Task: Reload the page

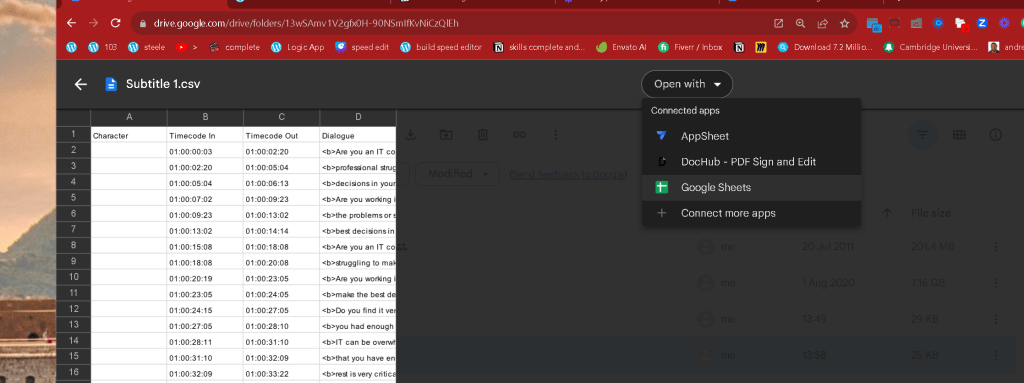Action: click(116, 23)
